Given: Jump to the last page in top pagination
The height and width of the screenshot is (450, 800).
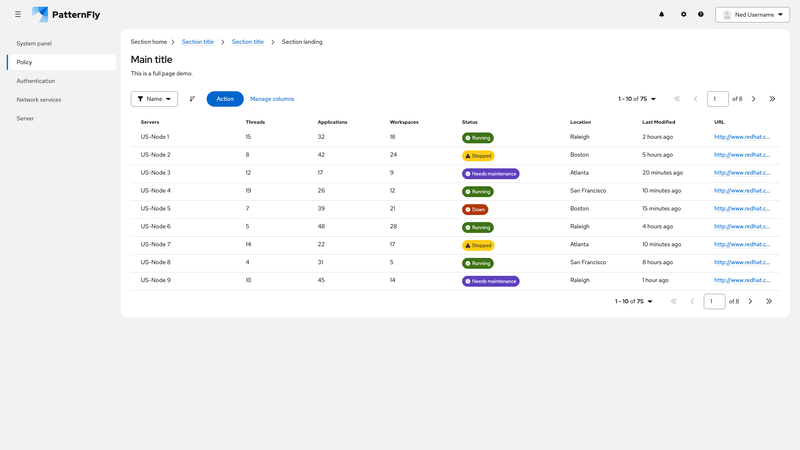Looking at the screenshot, I should point(772,99).
